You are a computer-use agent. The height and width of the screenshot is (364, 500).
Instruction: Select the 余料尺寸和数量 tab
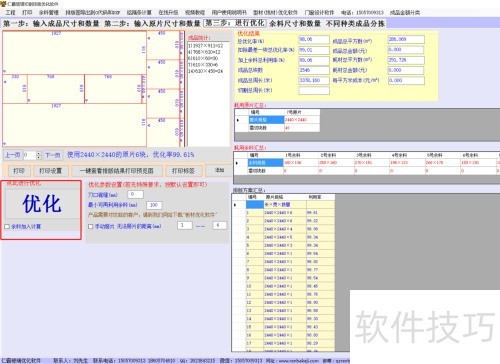point(295,23)
